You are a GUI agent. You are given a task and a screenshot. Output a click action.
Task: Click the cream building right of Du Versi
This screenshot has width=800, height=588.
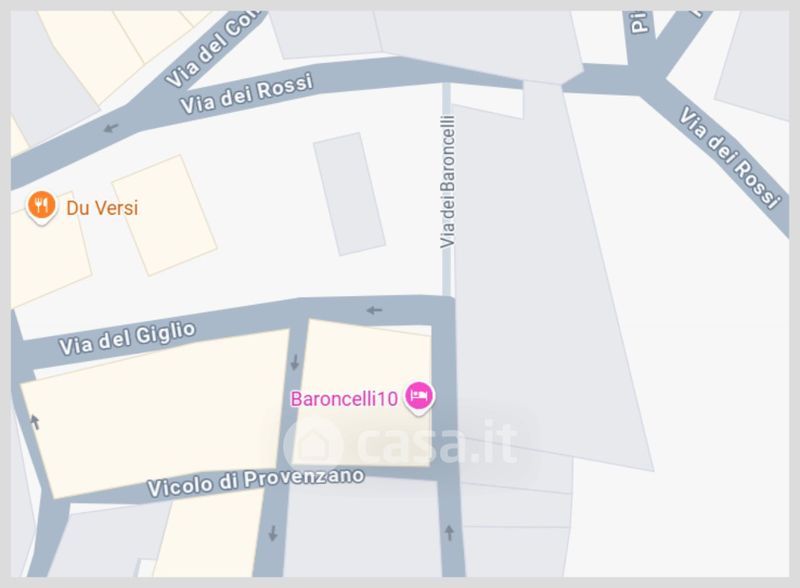pos(164,215)
